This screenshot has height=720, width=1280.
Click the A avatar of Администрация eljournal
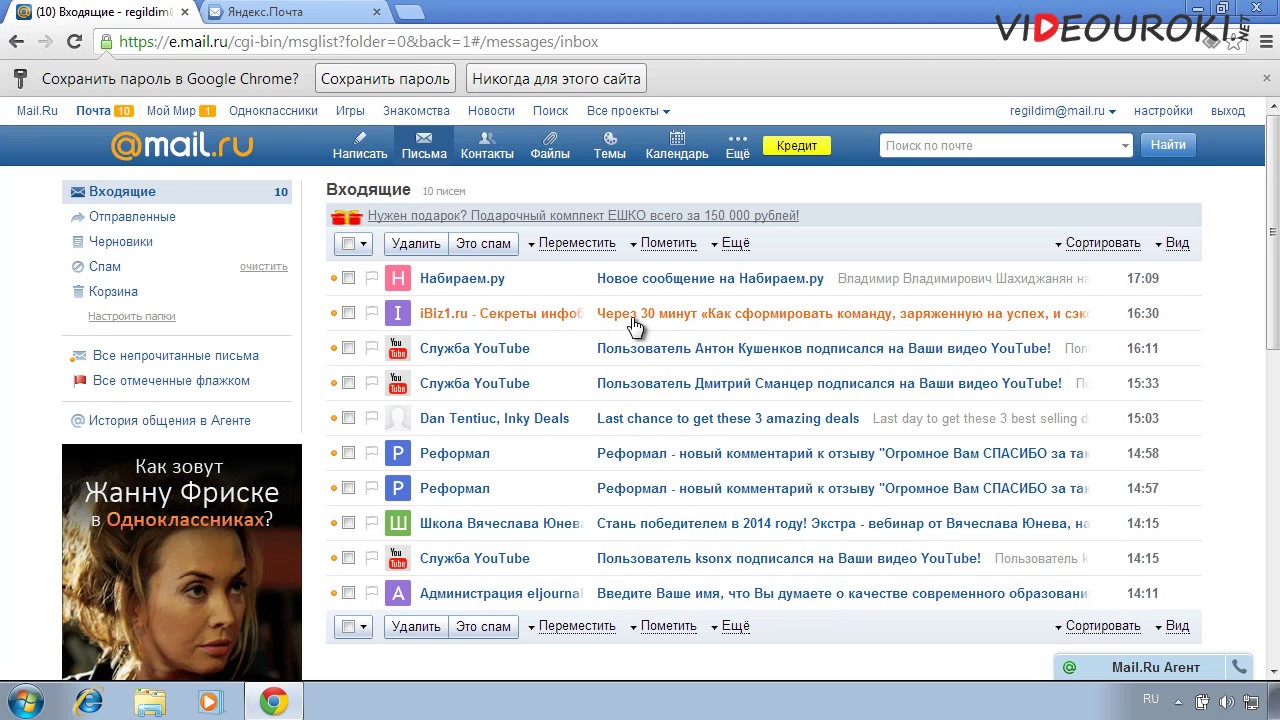point(397,593)
